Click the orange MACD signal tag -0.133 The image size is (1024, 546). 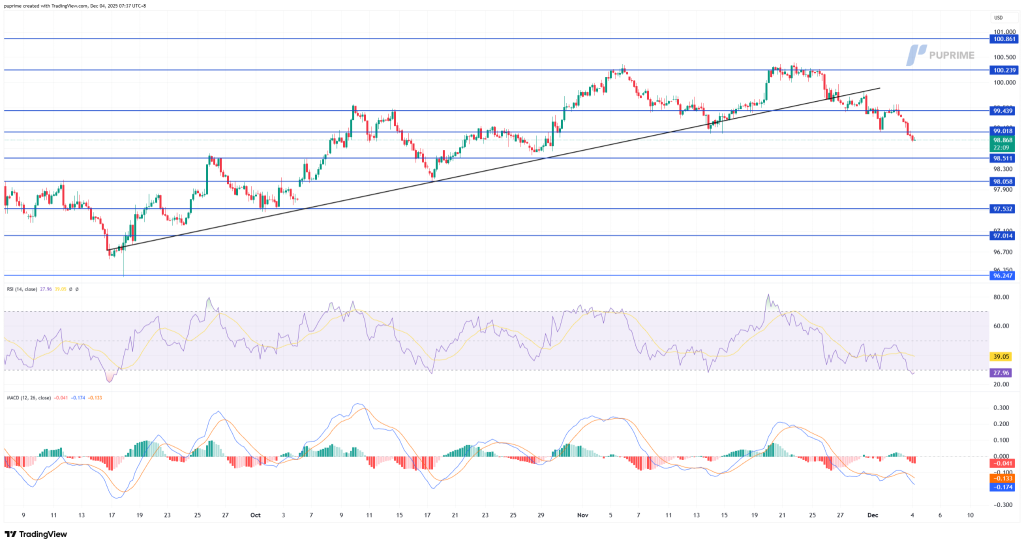[1003, 478]
